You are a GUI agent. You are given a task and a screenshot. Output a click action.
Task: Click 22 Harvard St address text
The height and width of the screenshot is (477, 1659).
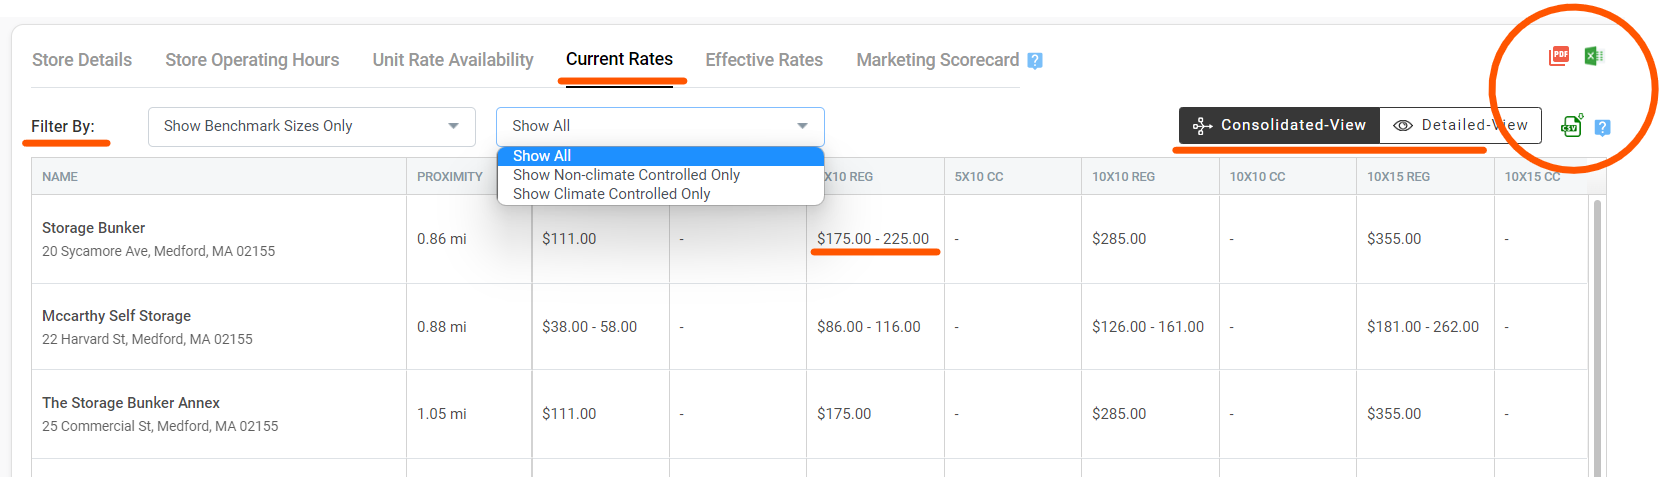(x=147, y=339)
